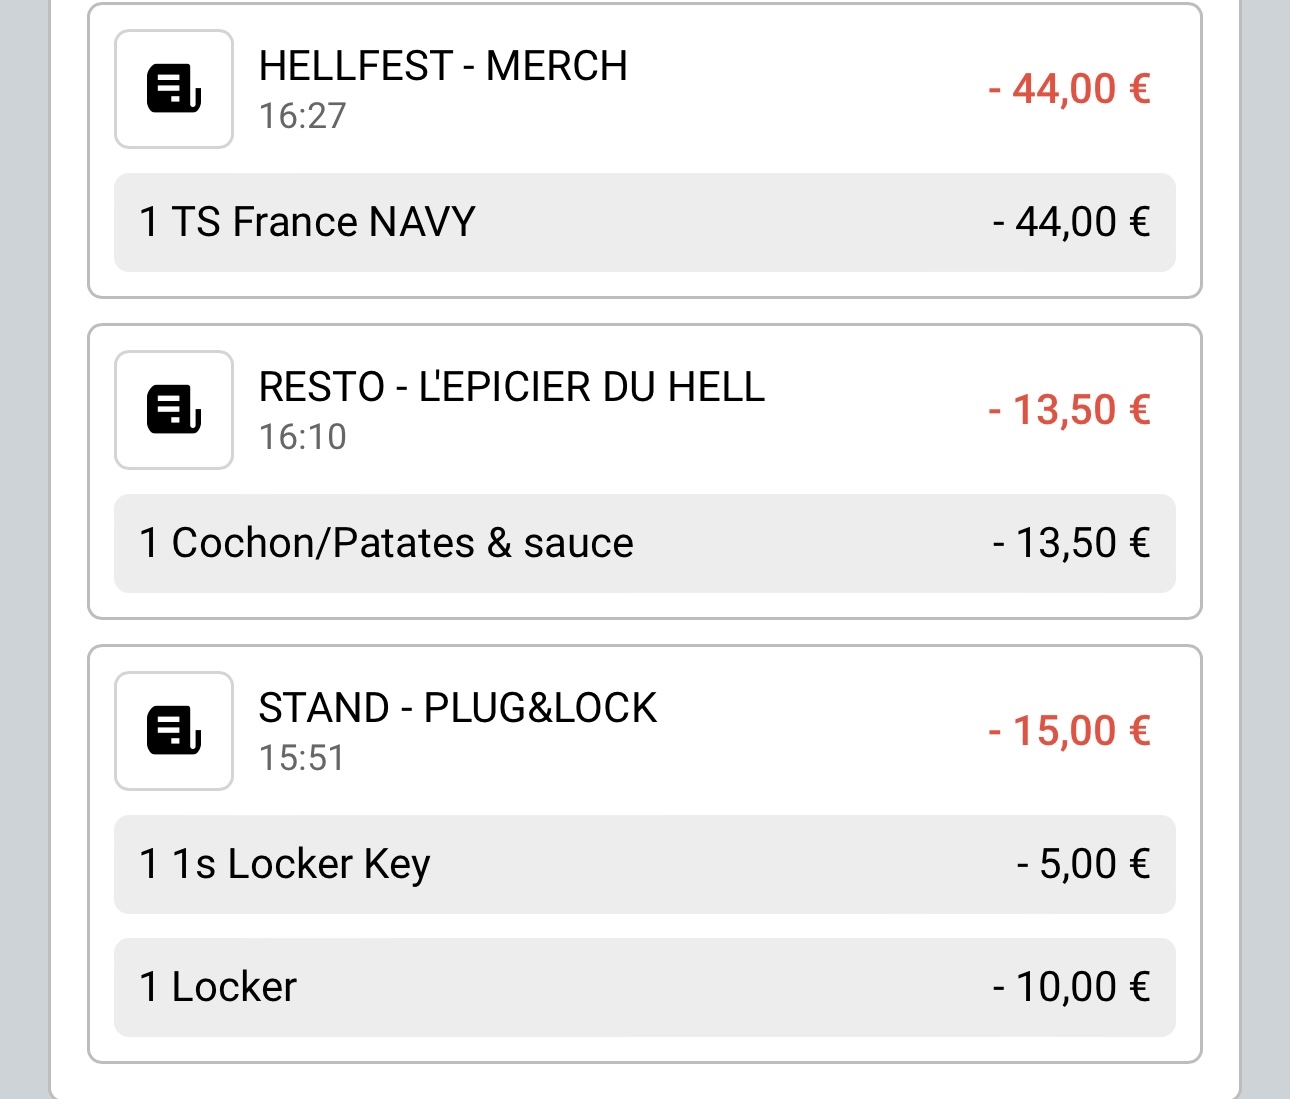Click the 16:10 timestamp under the RESTO entry
The width and height of the screenshot is (1290, 1099).
point(302,438)
